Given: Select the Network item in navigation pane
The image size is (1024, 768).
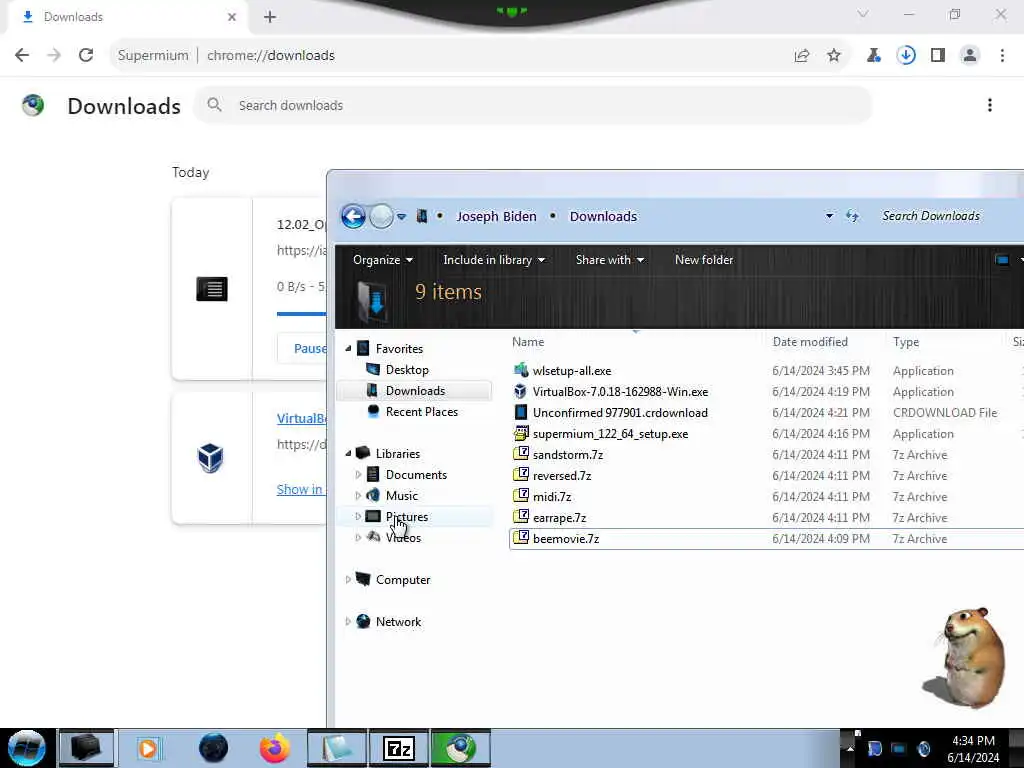Looking at the screenshot, I should click(x=398, y=622).
